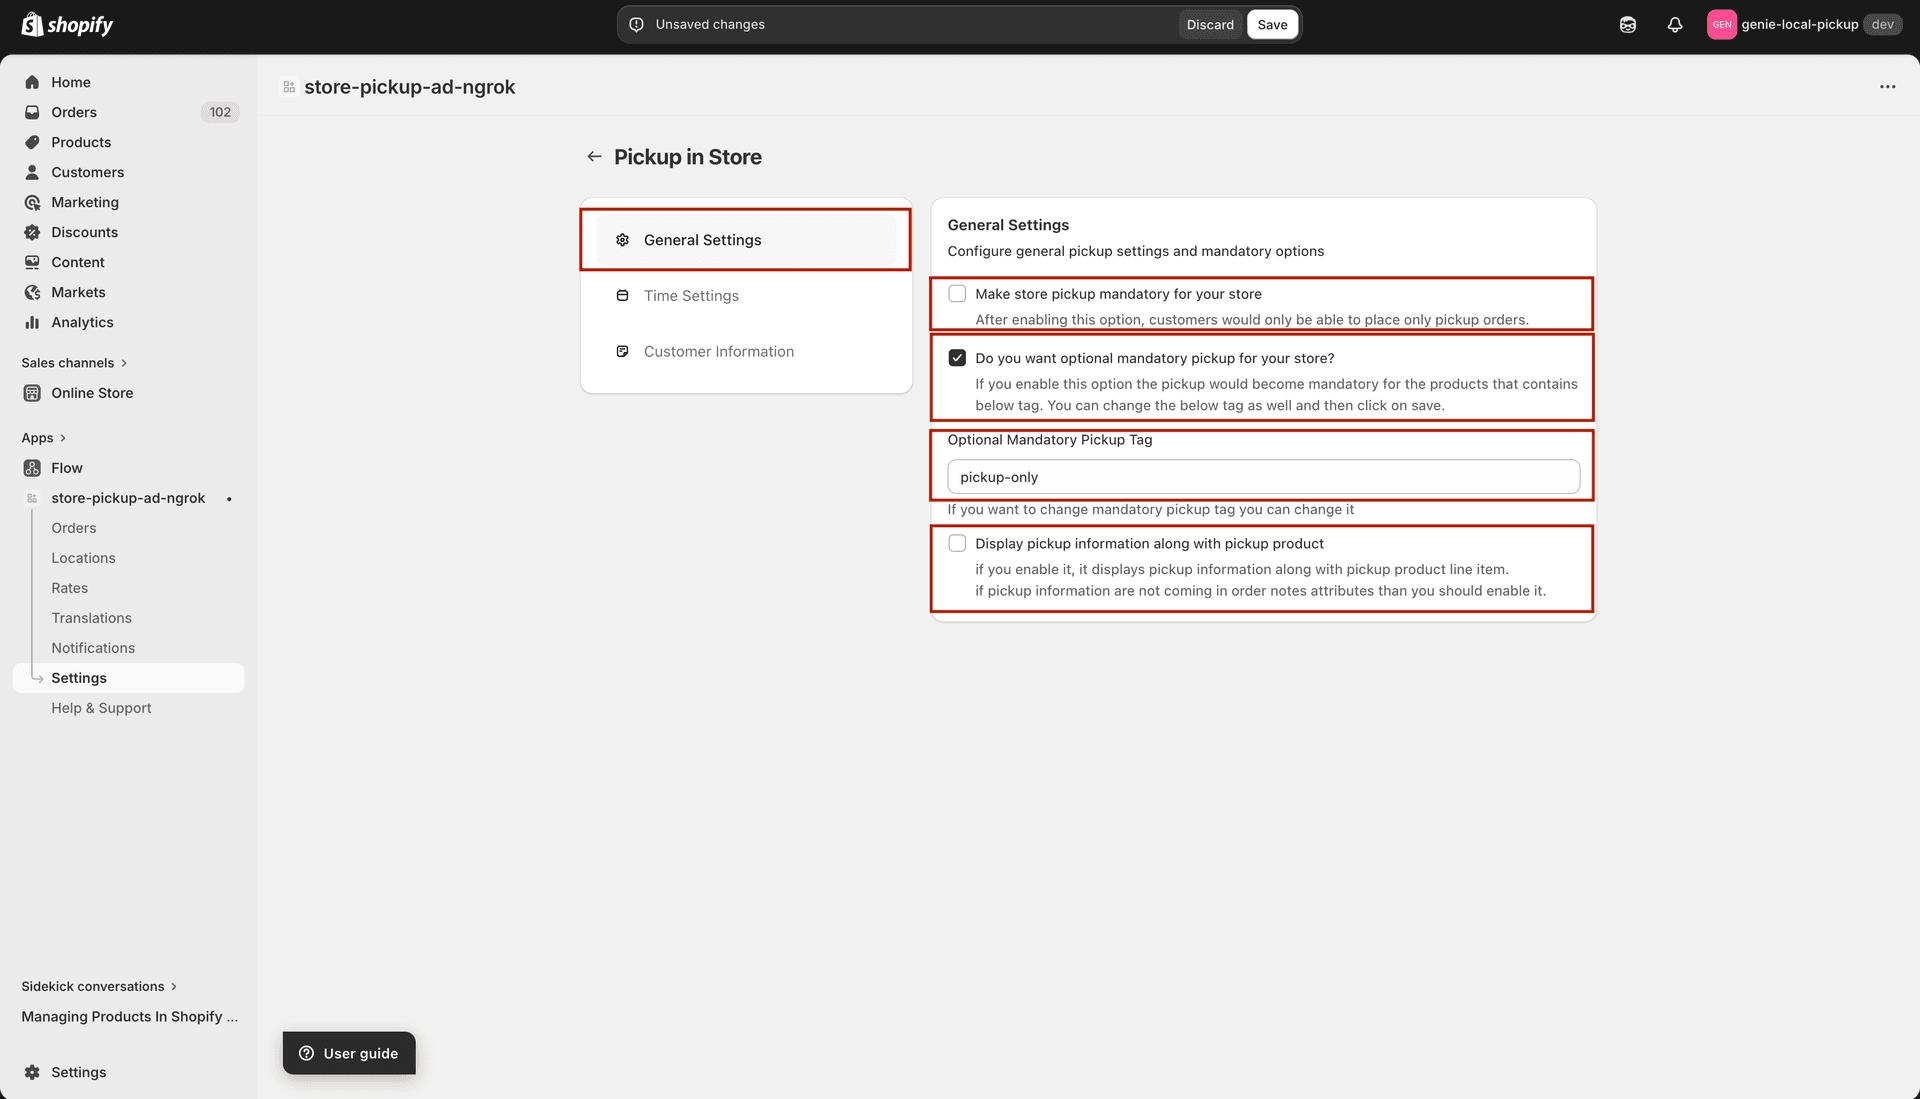Viewport: 1920px width, 1099px height.
Task: Open the Customers section
Action: tap(88, 172)
